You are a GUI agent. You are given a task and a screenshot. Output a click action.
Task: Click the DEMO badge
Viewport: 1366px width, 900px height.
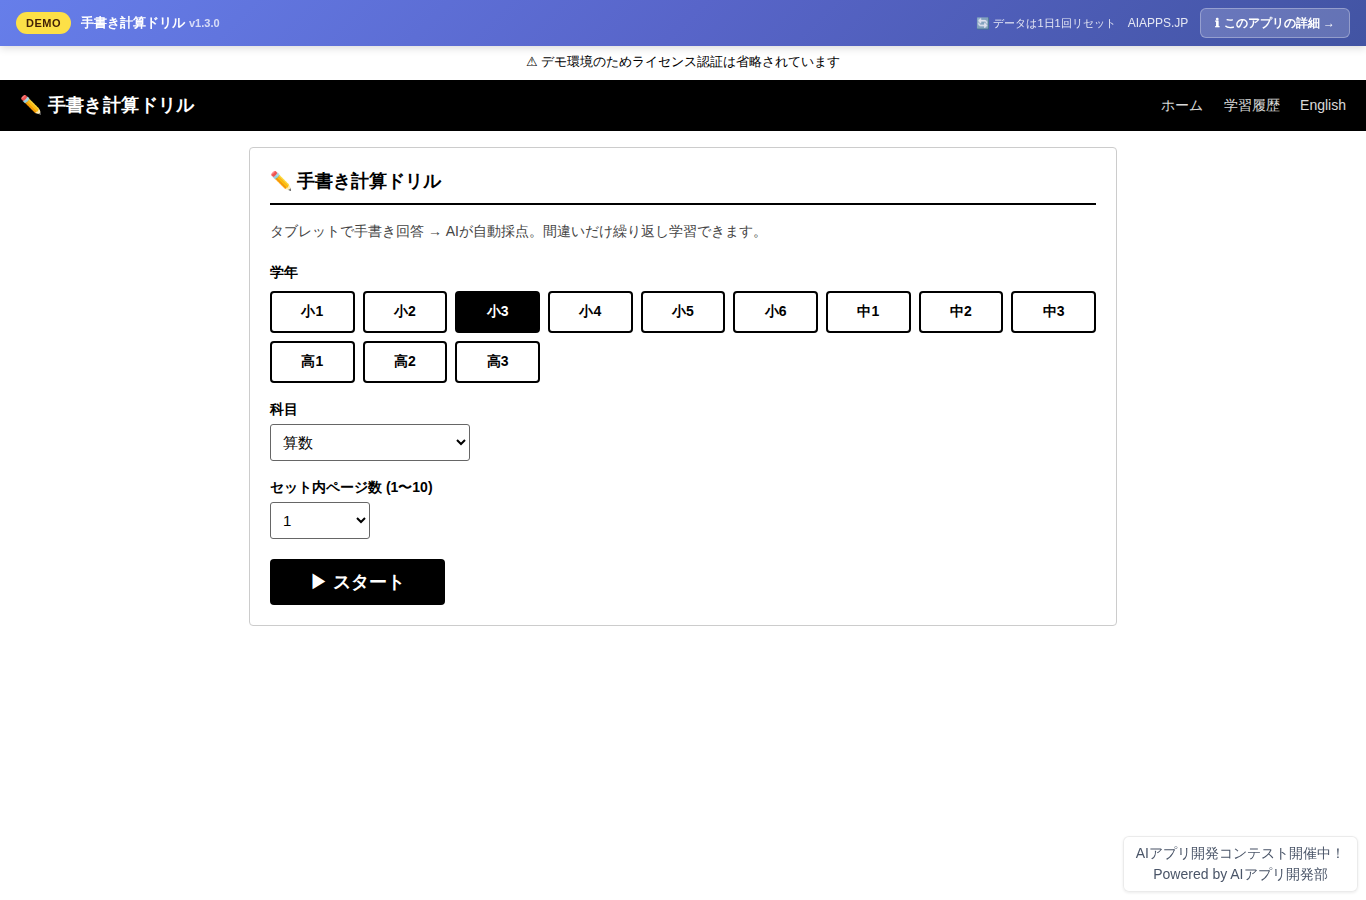[x=43, y=23]
